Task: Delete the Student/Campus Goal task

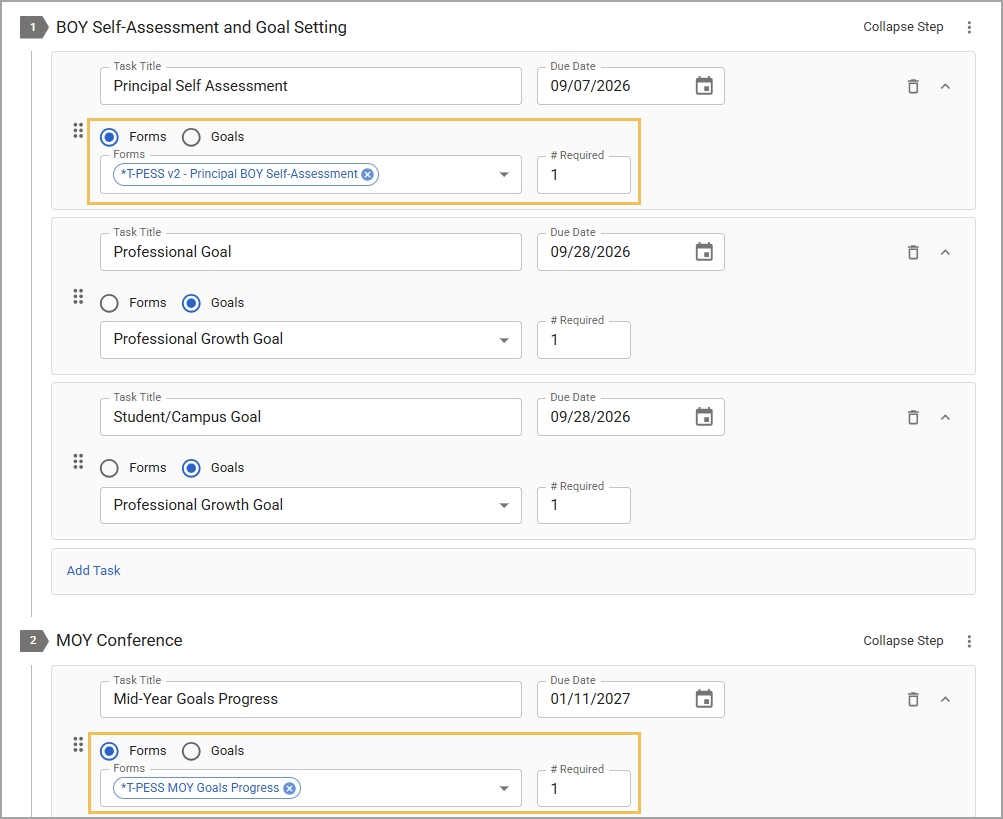Action: [913, 417]
